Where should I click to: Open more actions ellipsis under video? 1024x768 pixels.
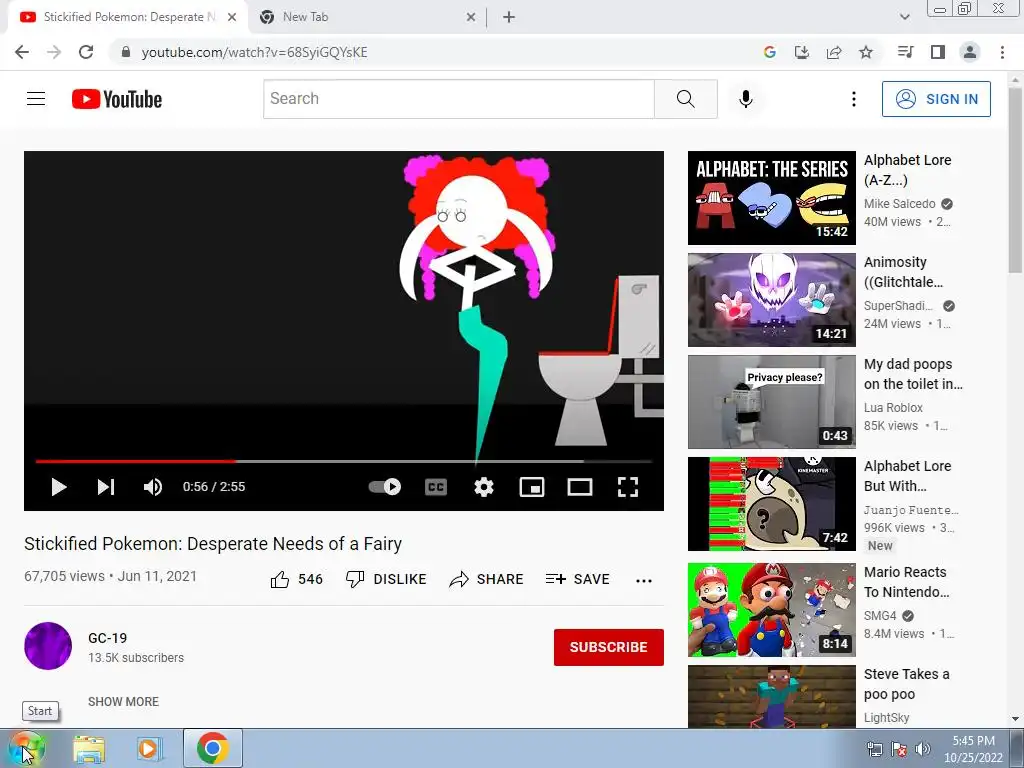[x=644, y=581]
